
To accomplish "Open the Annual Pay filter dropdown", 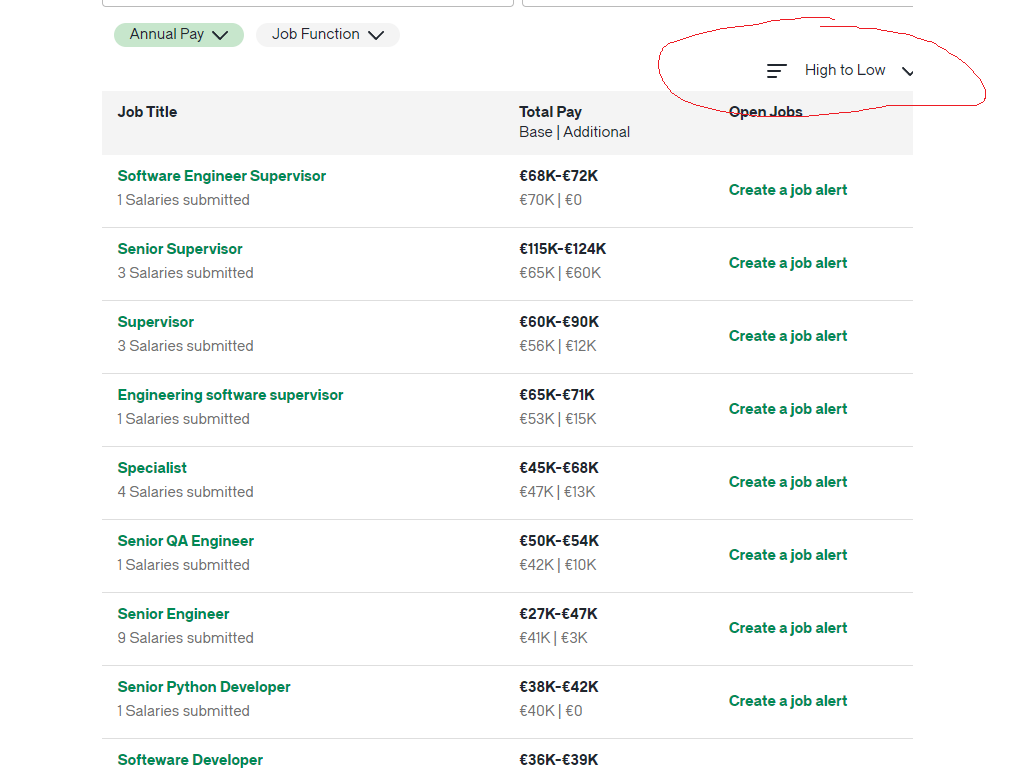I will (179, 35).
